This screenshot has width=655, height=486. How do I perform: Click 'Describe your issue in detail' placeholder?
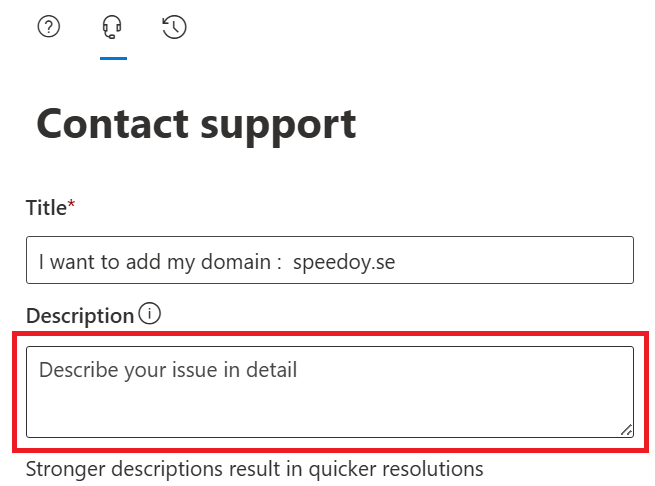point(168,370)
